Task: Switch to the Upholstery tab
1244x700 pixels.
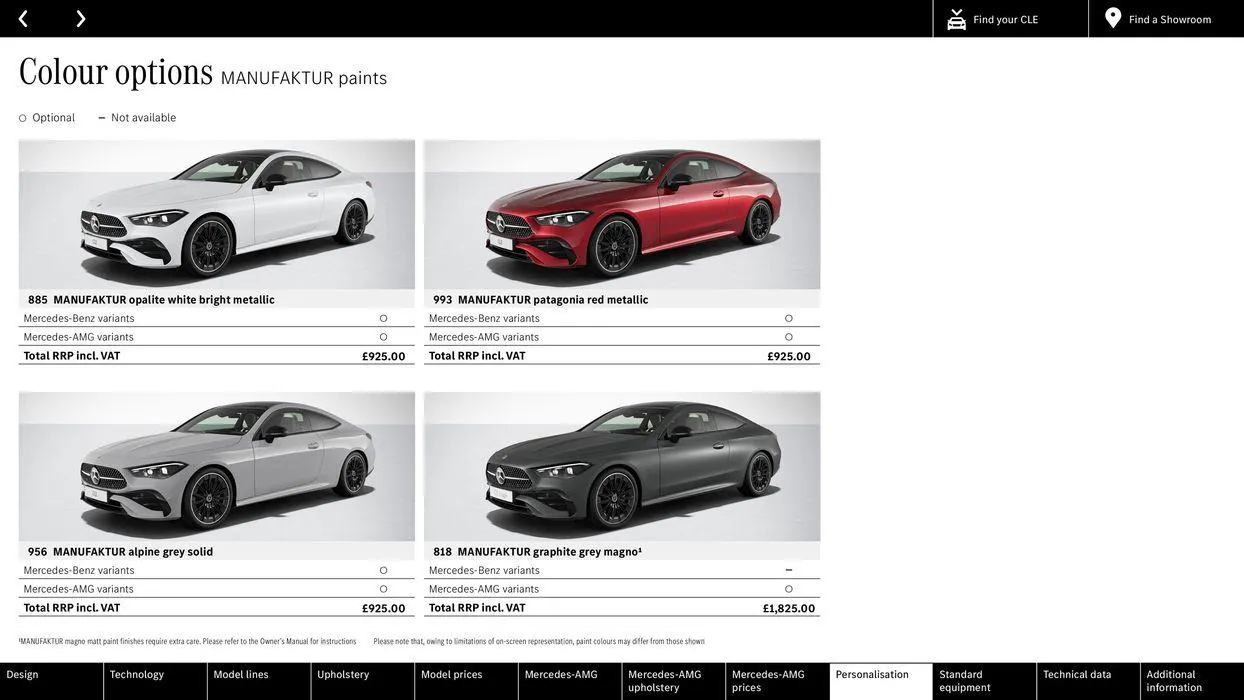Action: coord(343,675)
